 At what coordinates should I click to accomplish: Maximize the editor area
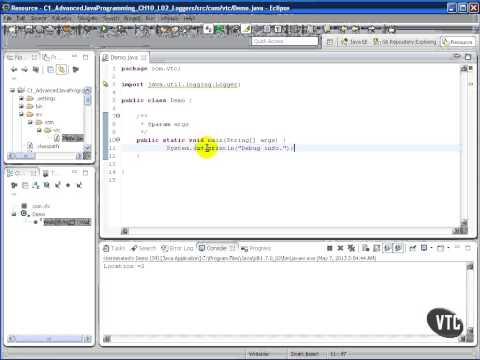coord(468,57)
